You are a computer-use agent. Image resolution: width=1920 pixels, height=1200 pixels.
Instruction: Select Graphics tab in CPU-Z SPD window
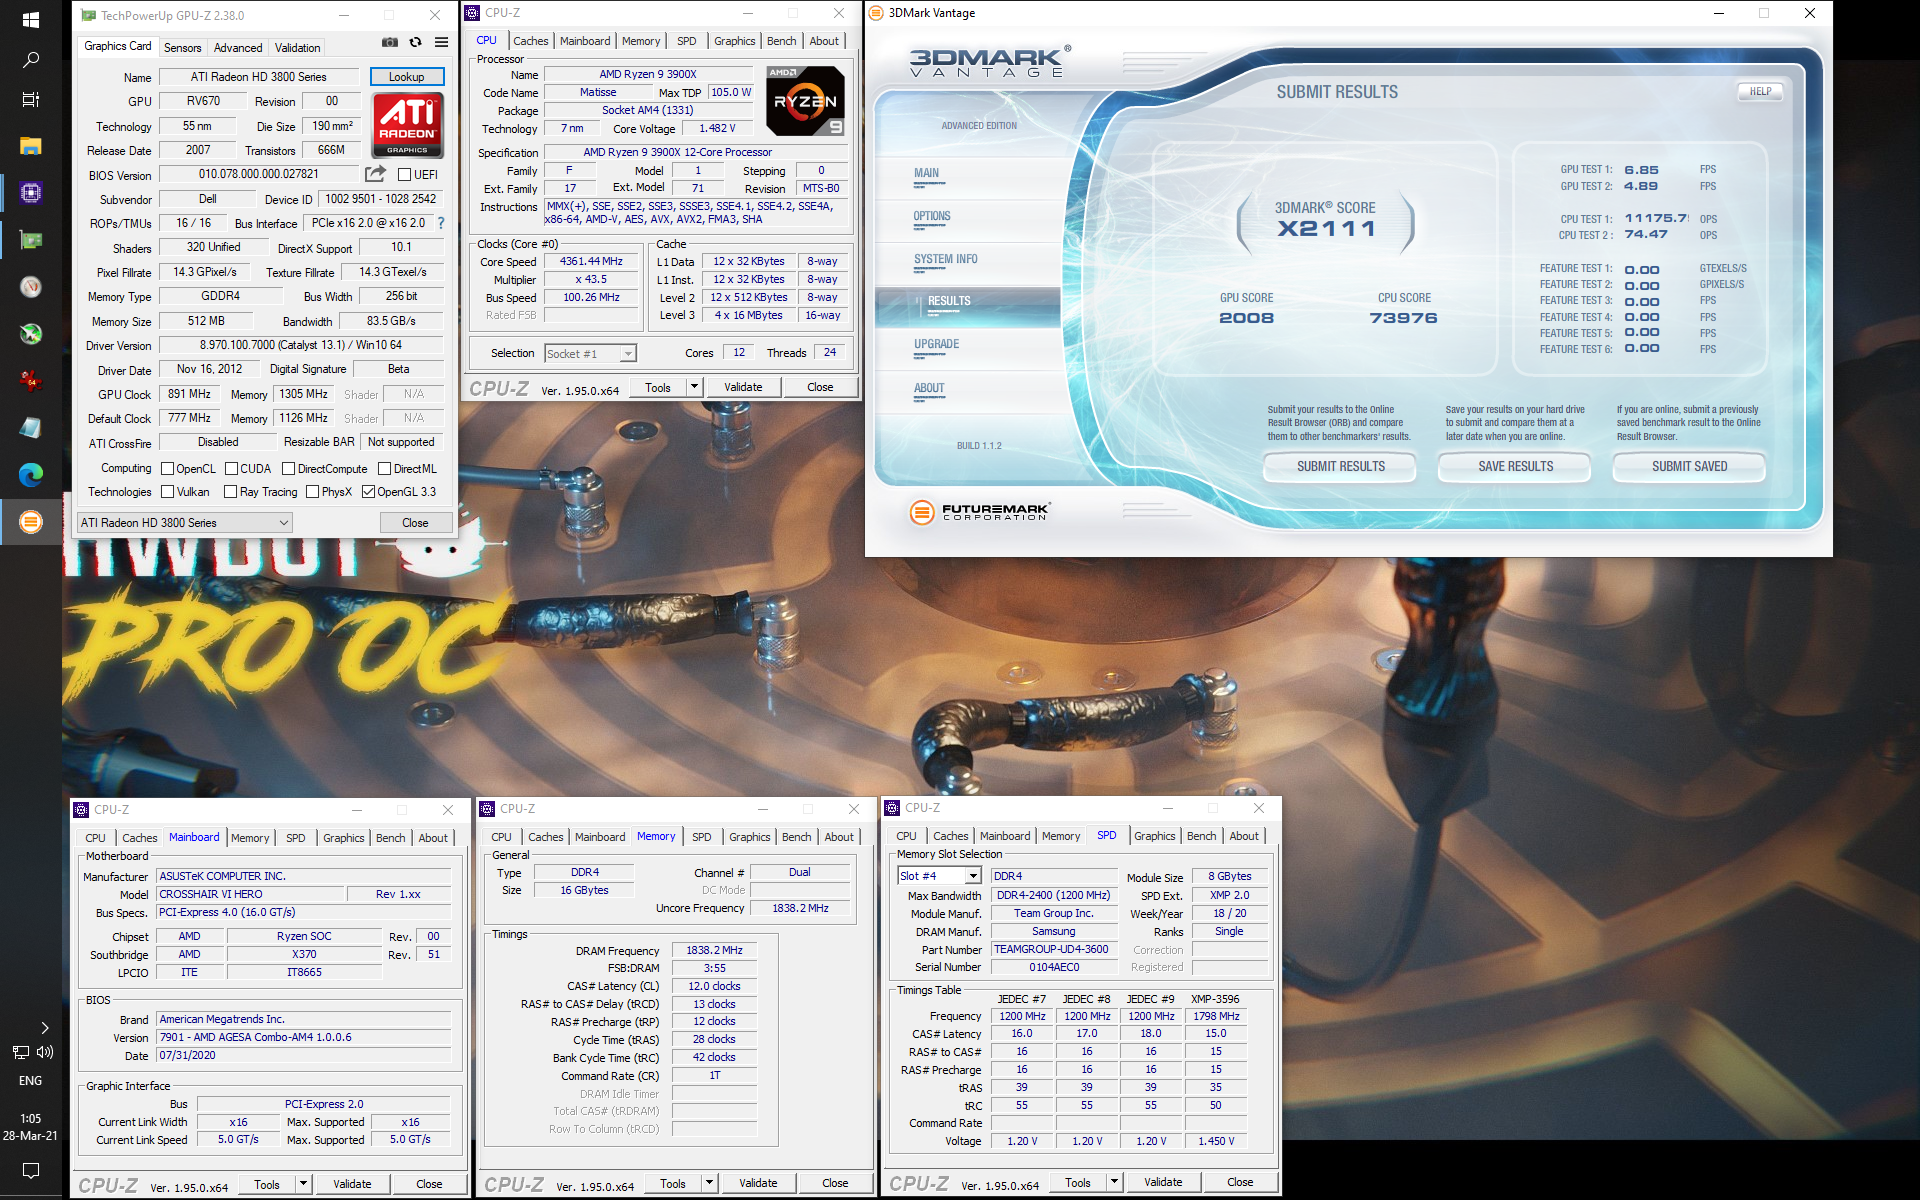coord(1154,836)
